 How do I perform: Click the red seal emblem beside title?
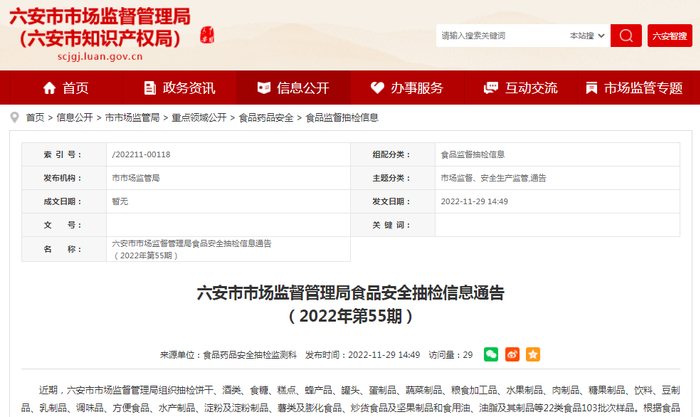click(207, 35)
